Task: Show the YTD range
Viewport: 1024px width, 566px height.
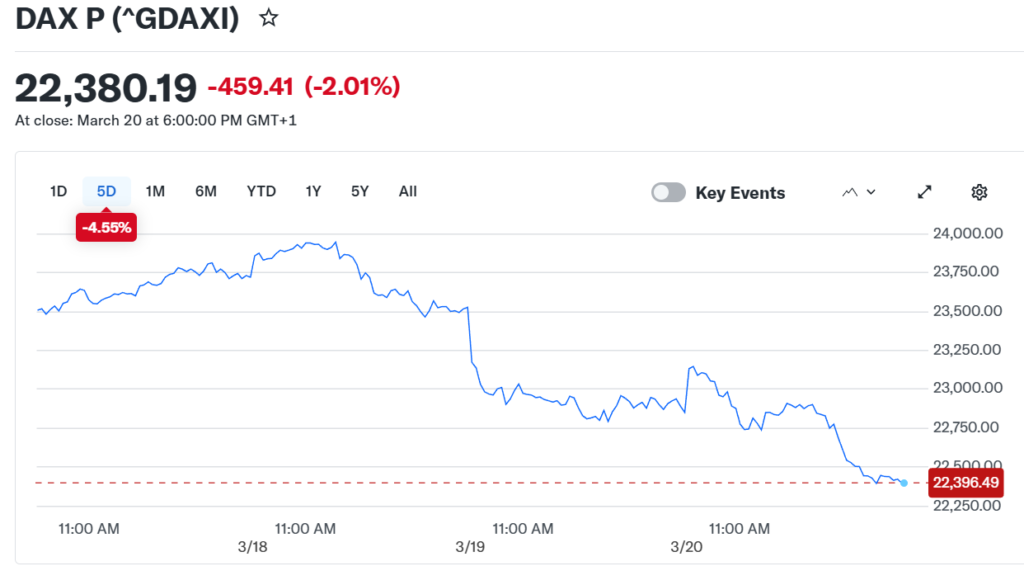Action: tap(261, 191)
